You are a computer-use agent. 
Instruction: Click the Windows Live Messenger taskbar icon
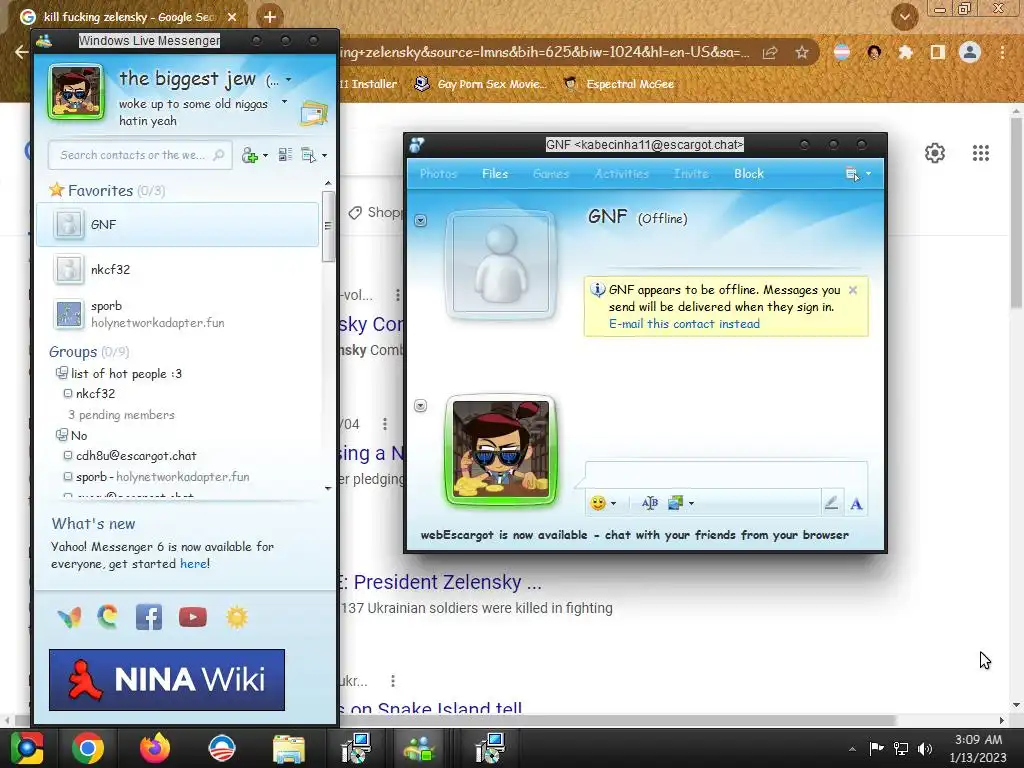420,748
